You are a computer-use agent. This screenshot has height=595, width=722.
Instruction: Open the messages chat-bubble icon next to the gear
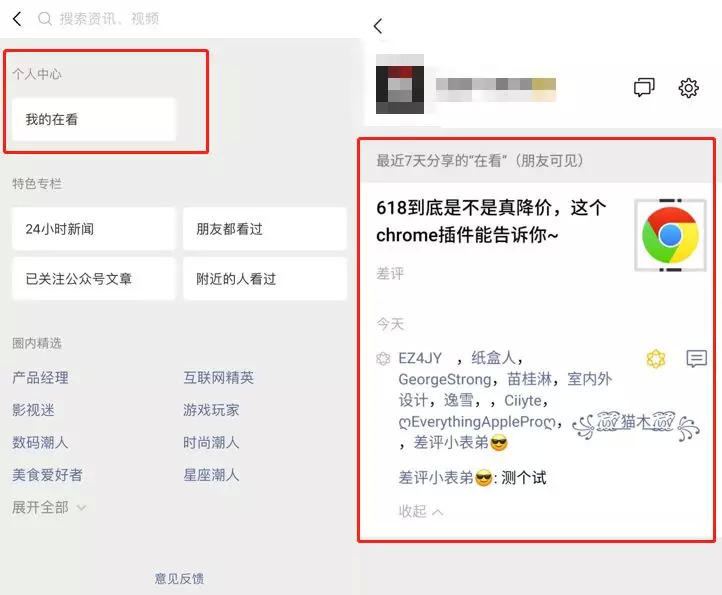[644, 87]
